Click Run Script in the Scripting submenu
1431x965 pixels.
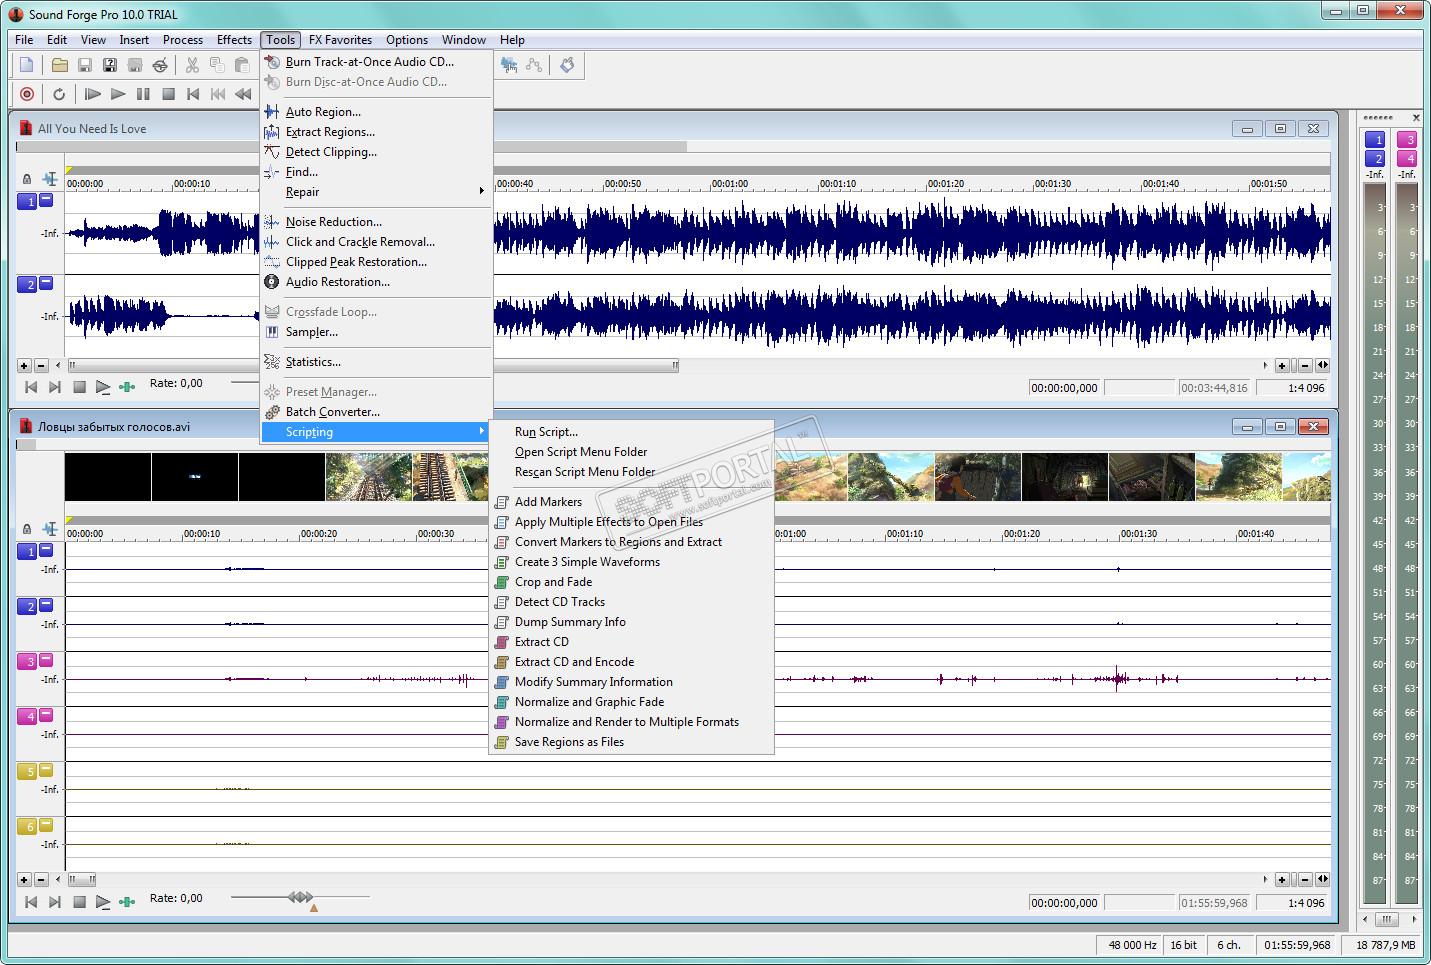tap(546, 432)
